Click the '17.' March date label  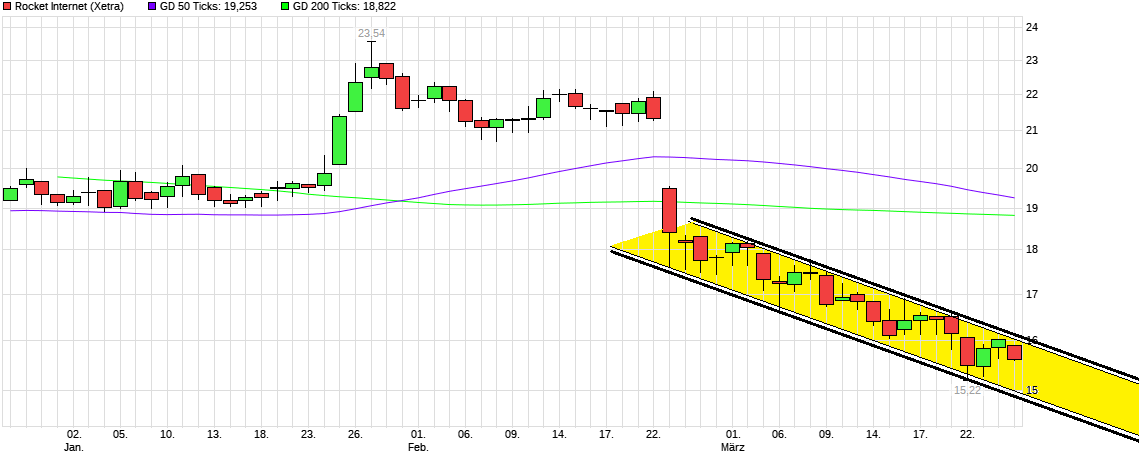[920, 434]
